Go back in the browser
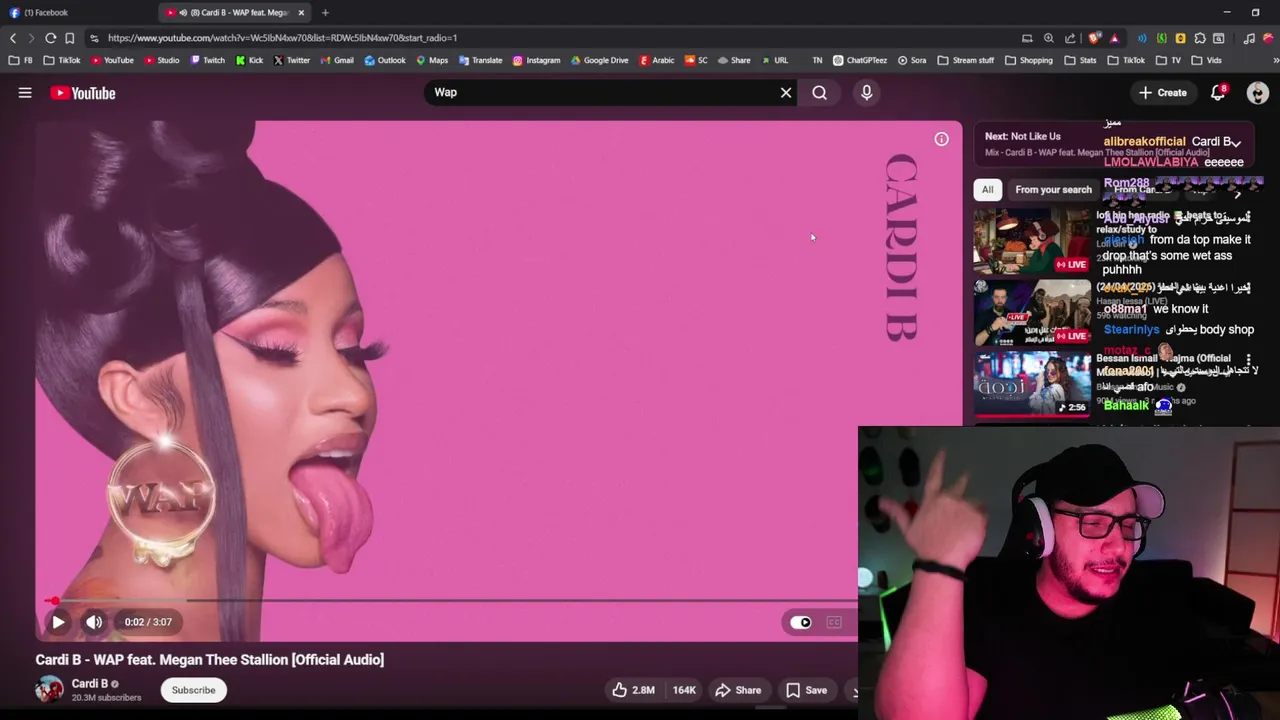The height and width of the screenshot is (720, 1280). pyautogui.click(x=13, y=38)
